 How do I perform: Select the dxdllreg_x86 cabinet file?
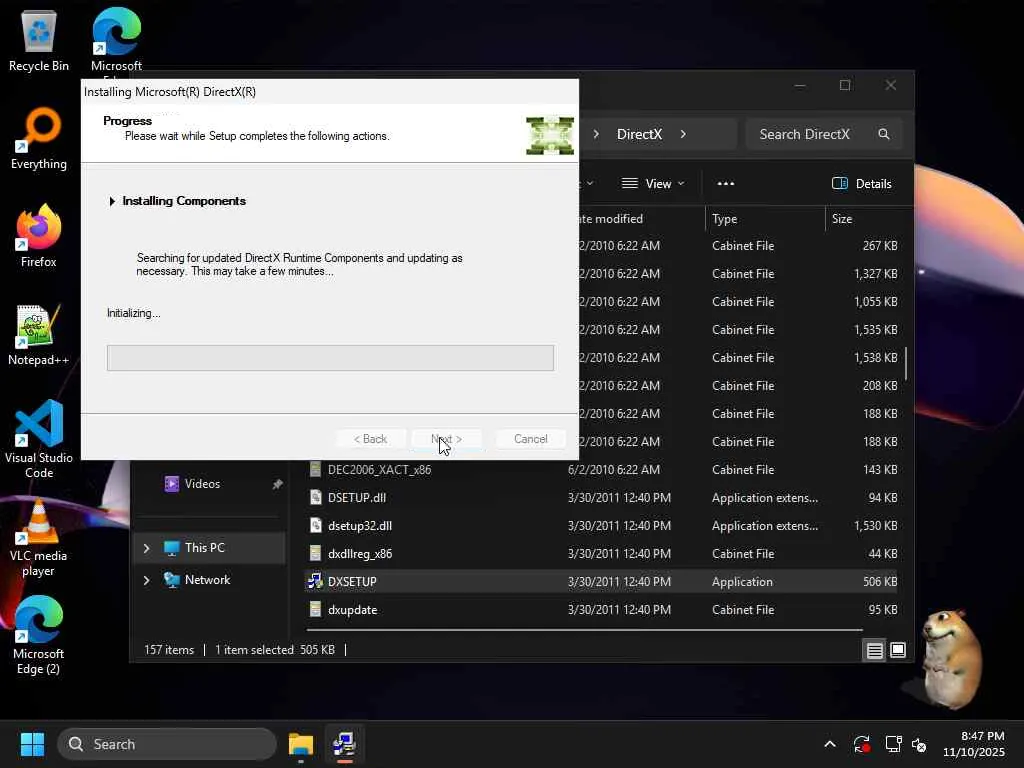pyautogui.click(x=360, y=554)
